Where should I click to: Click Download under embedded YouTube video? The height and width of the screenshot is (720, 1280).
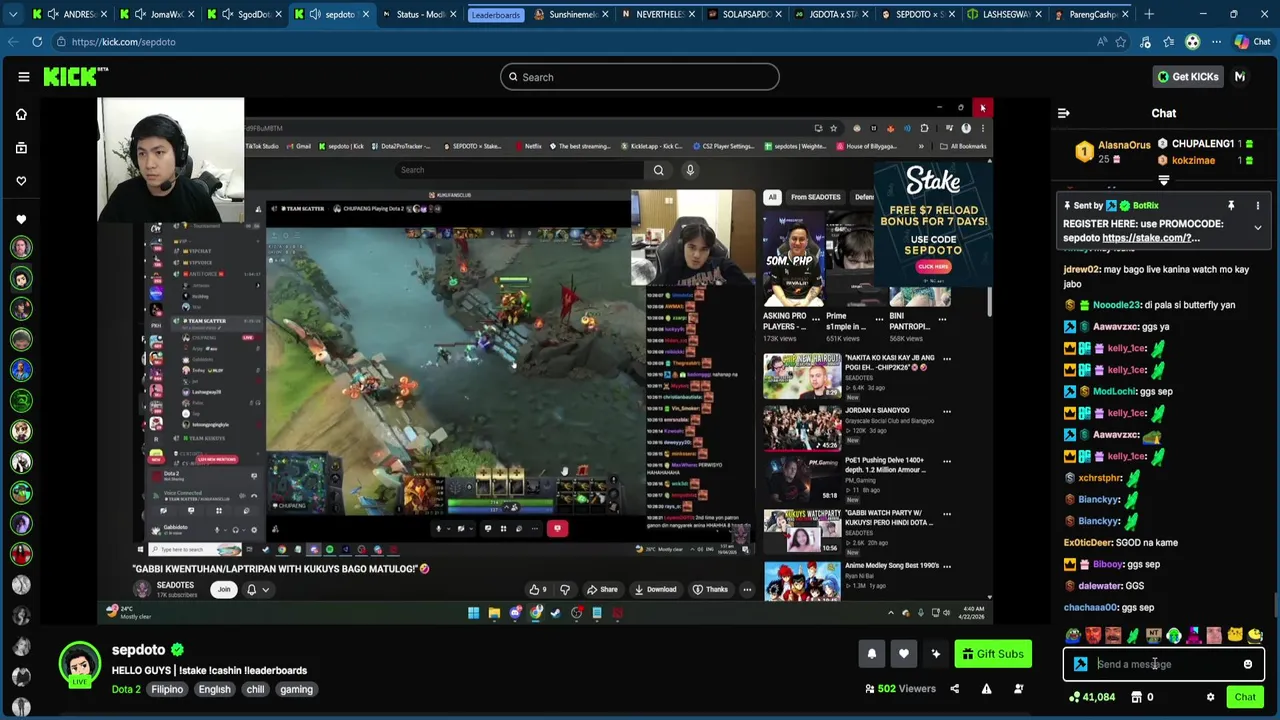click(x=655, y=589)
